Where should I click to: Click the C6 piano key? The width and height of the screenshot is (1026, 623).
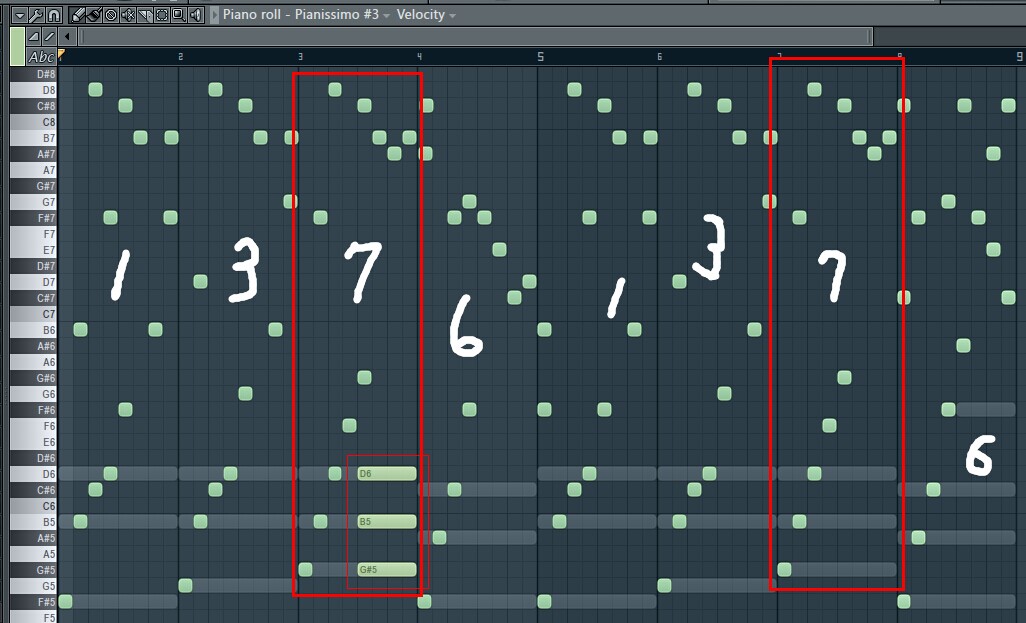tap(34, 506)
